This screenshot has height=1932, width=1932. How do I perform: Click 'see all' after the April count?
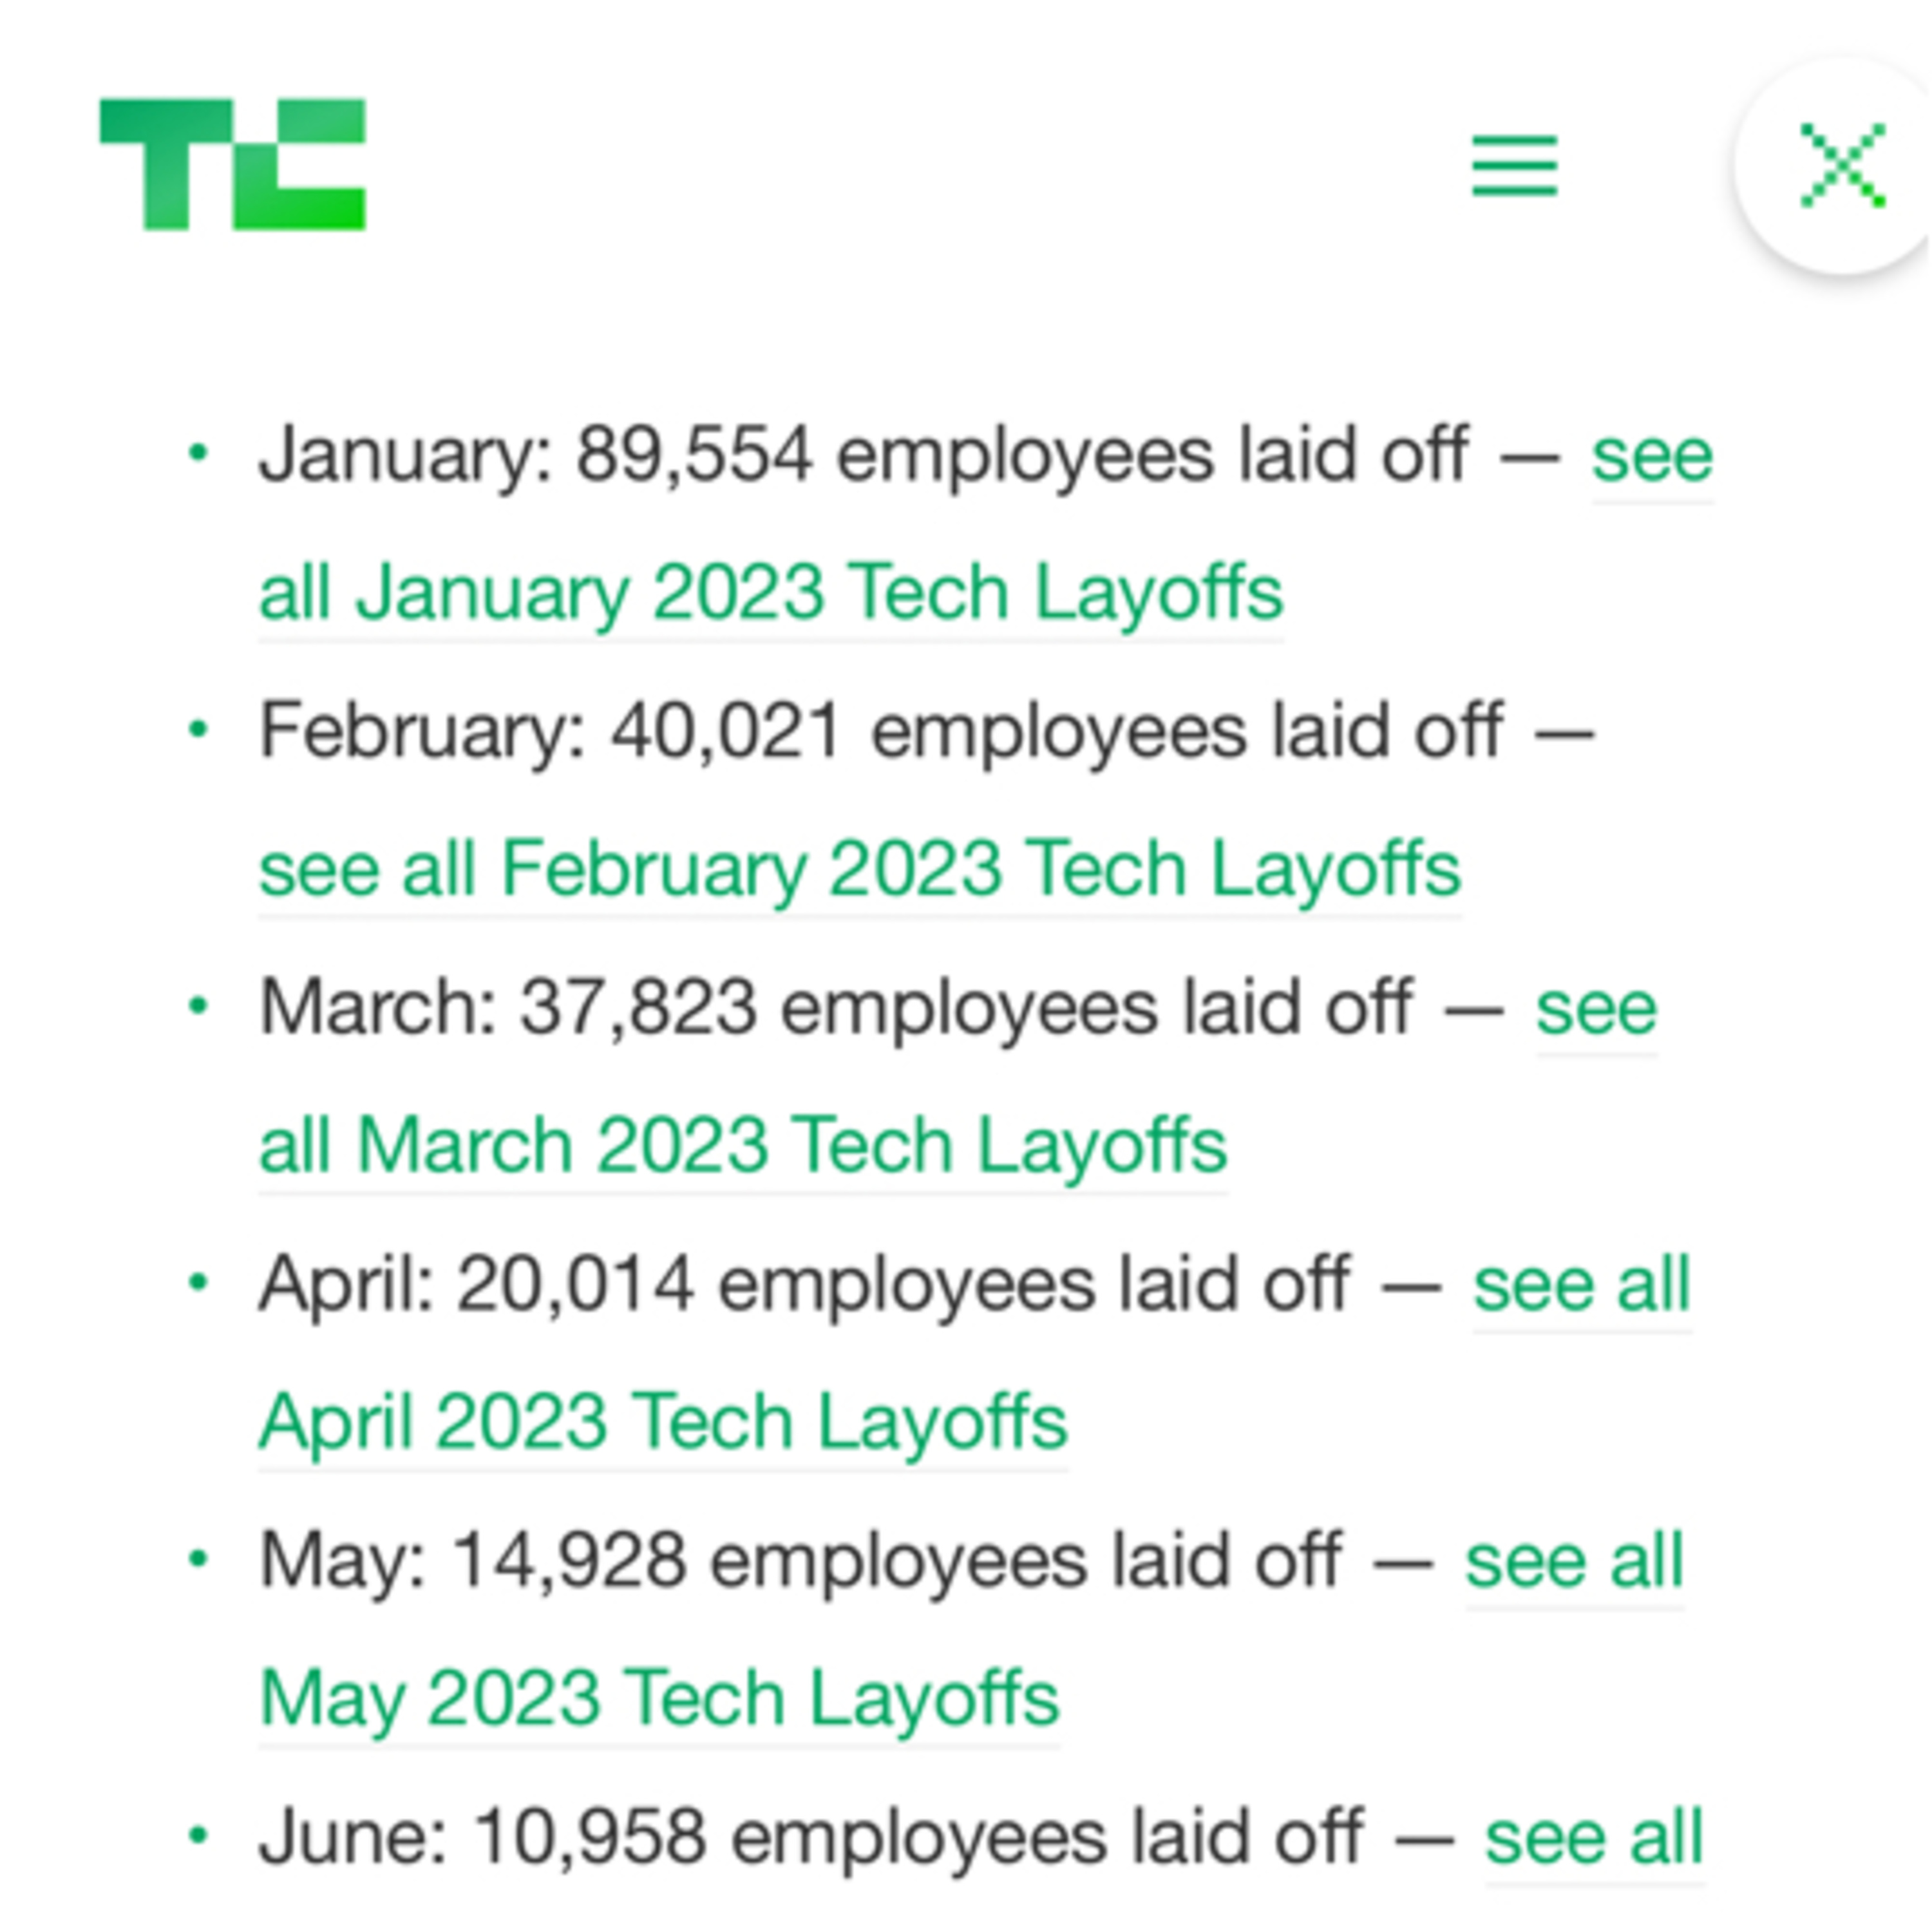pos(1581,1284)
